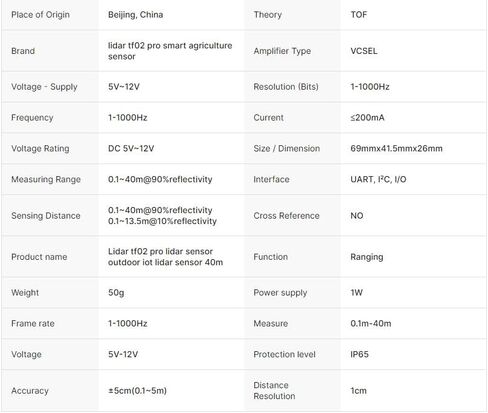Viewport: 488px width, 413px height.
Task: Select the ≤200mA current value
Action: click(367, 117)
